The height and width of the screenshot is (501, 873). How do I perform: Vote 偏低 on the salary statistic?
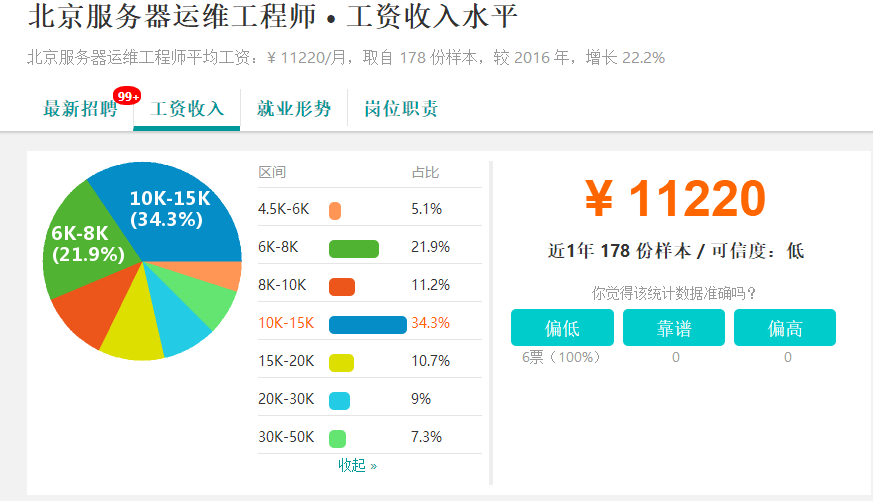point(562,328)
